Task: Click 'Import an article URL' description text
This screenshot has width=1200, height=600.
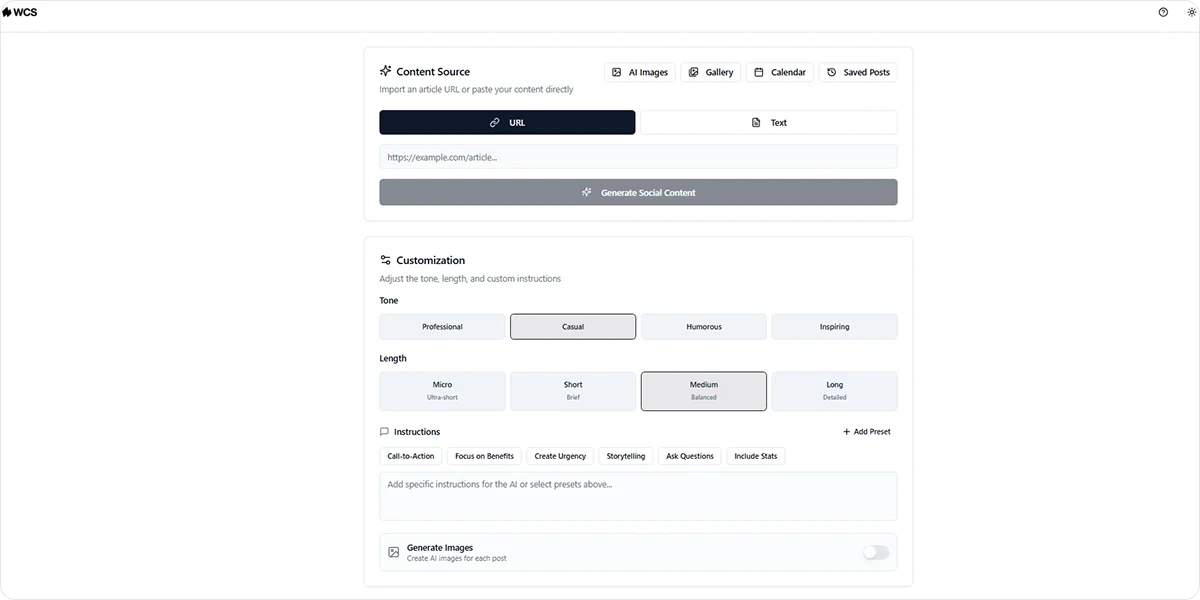Action: 476,89
